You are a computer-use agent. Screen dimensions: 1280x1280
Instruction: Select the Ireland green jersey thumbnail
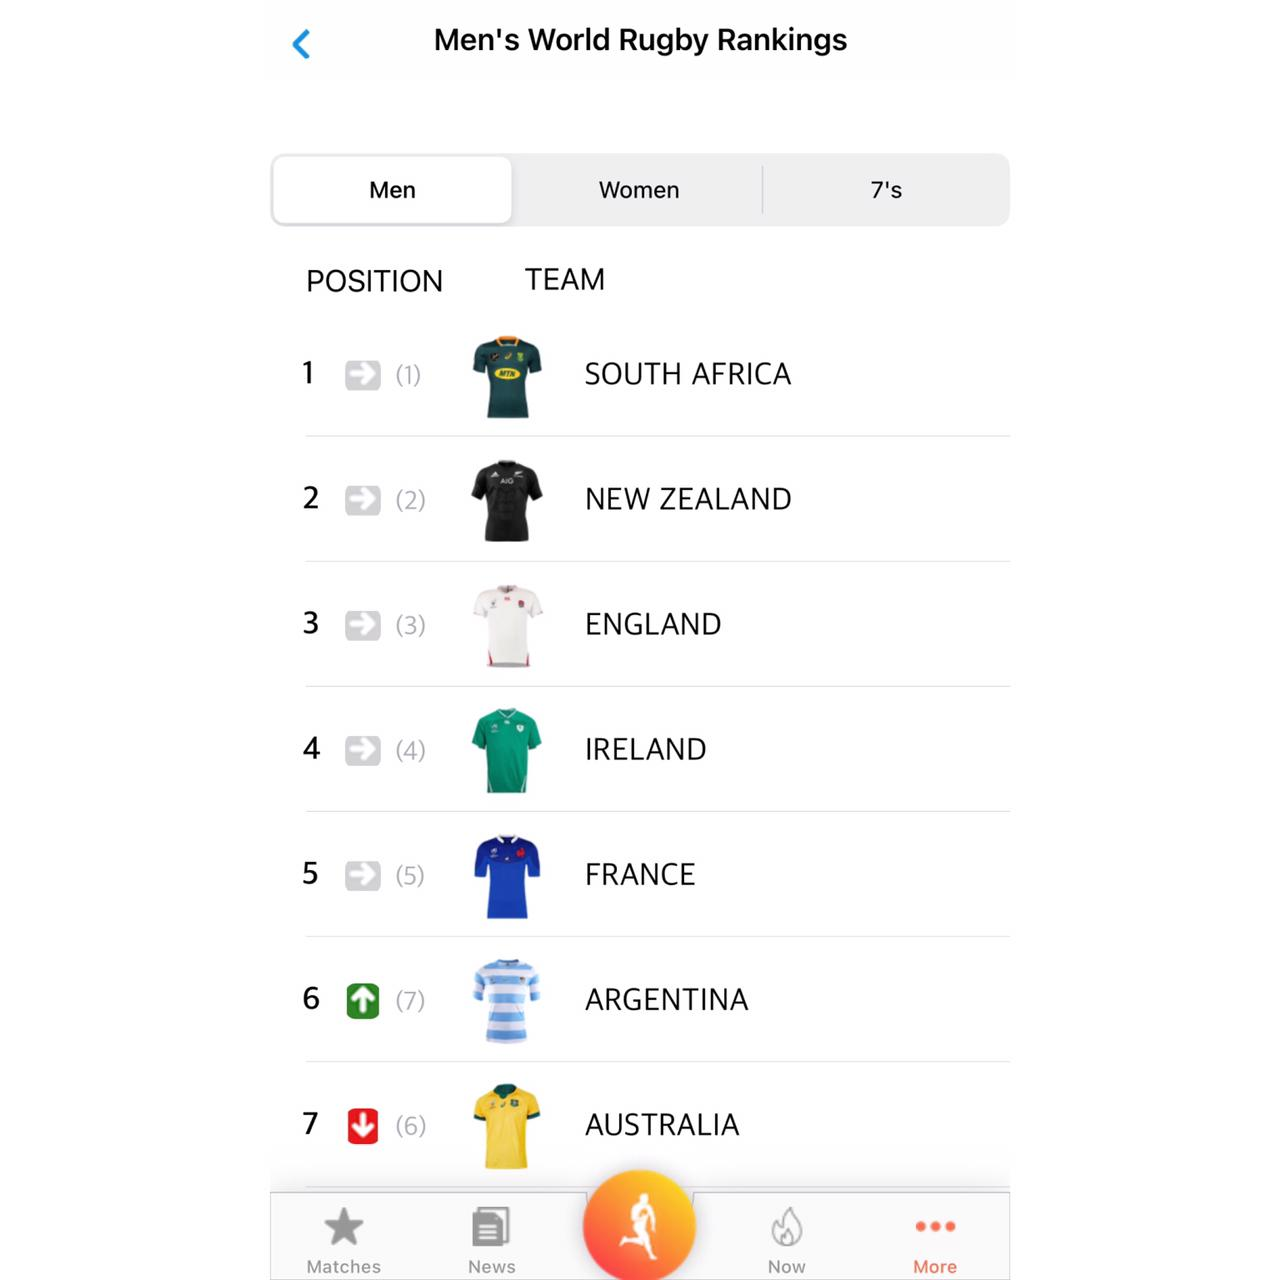click(x=507, y=750)
